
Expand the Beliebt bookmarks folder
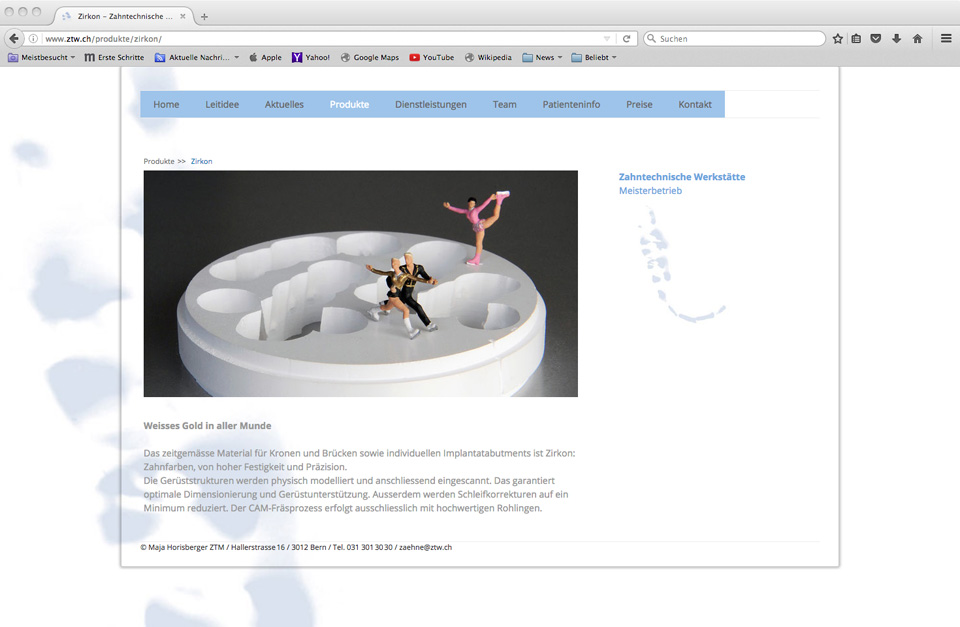pyautogui.click(x=594, y=58)
